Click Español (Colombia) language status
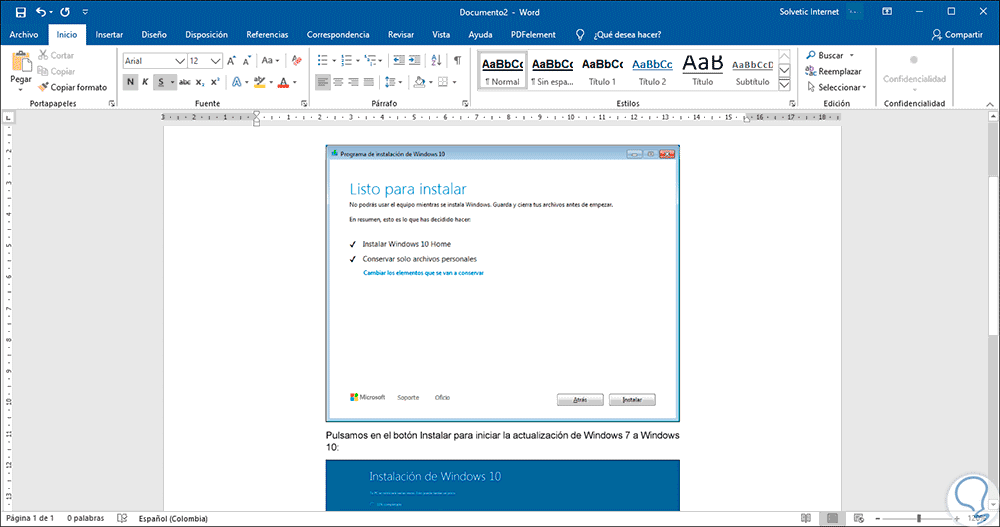 173,519
